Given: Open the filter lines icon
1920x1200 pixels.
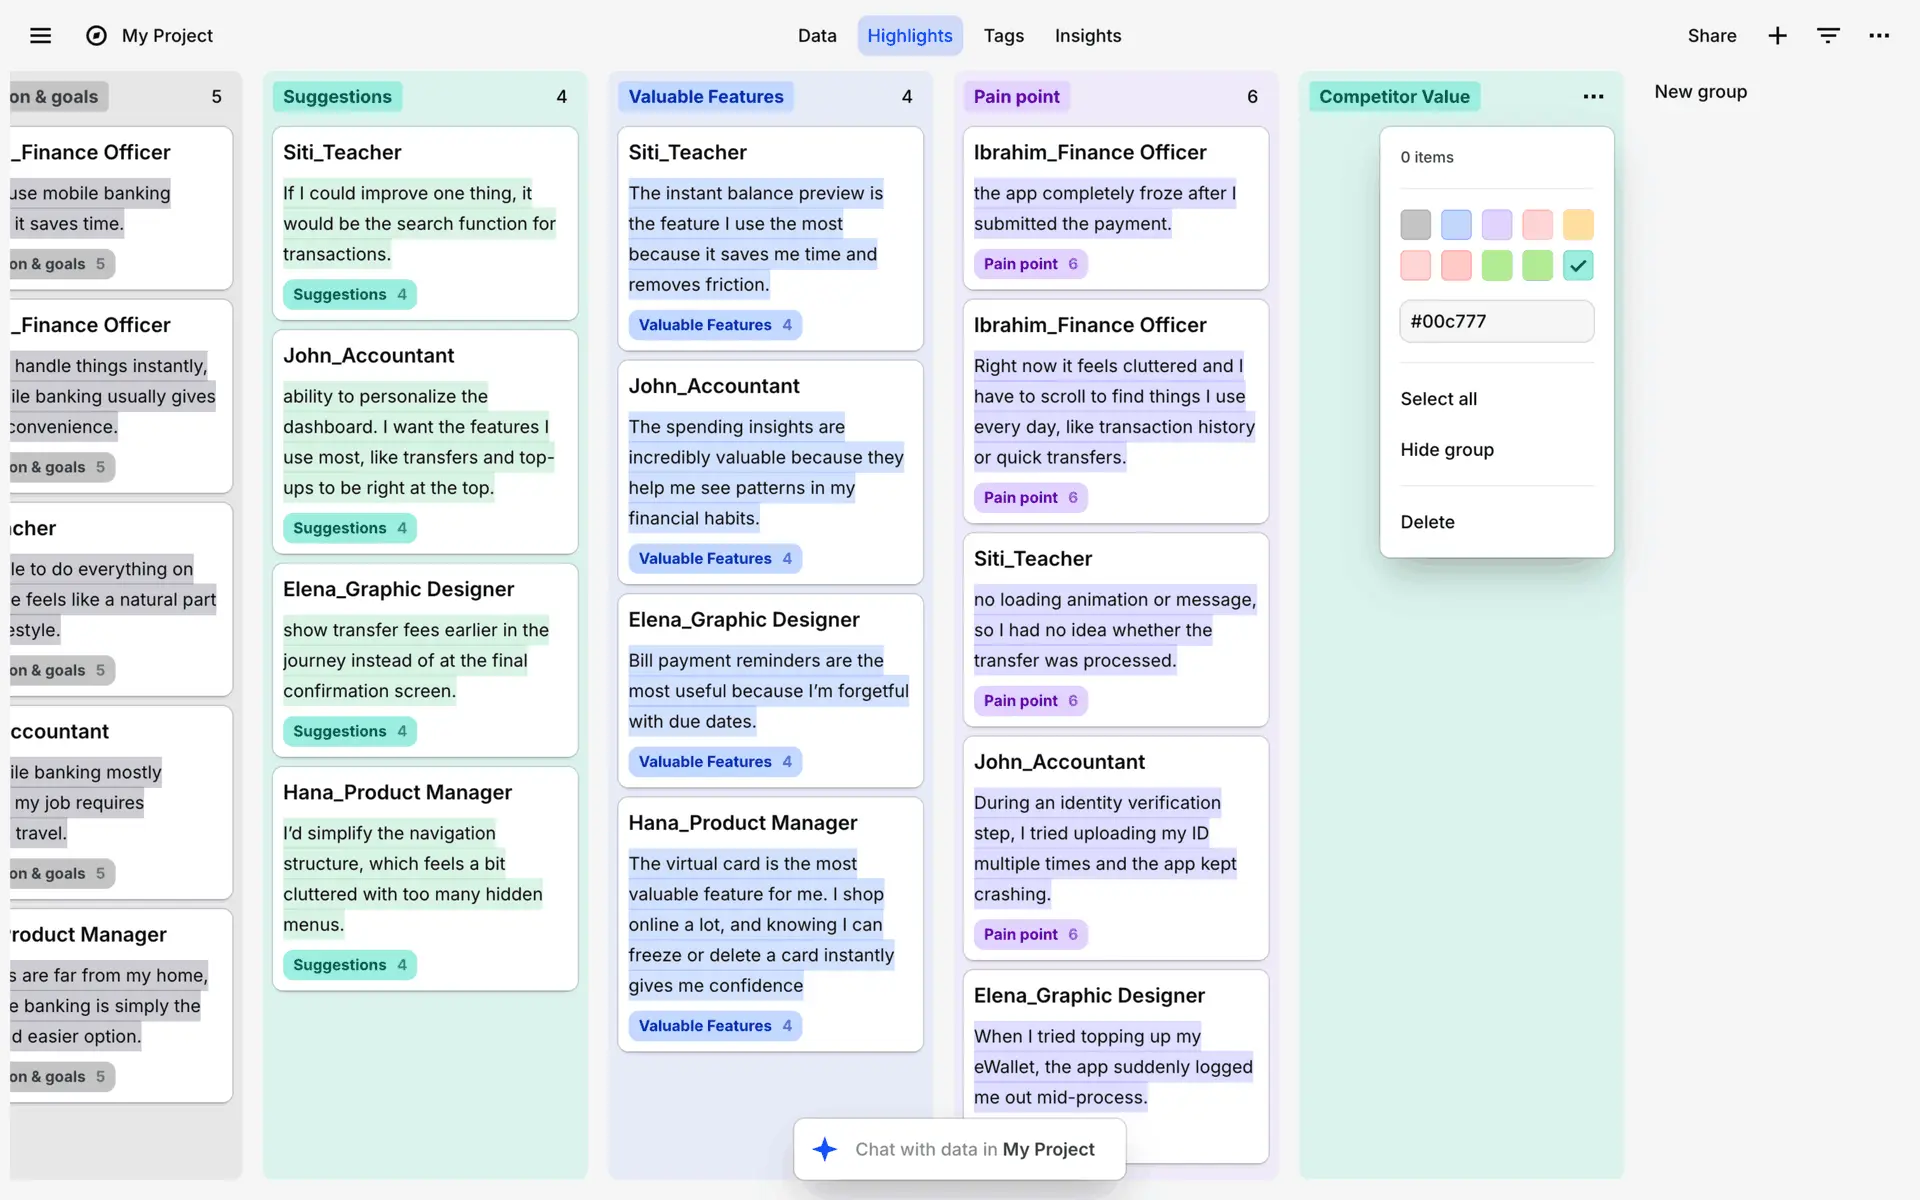Looking at the screenshot, I should click(x=1828, y=36).
